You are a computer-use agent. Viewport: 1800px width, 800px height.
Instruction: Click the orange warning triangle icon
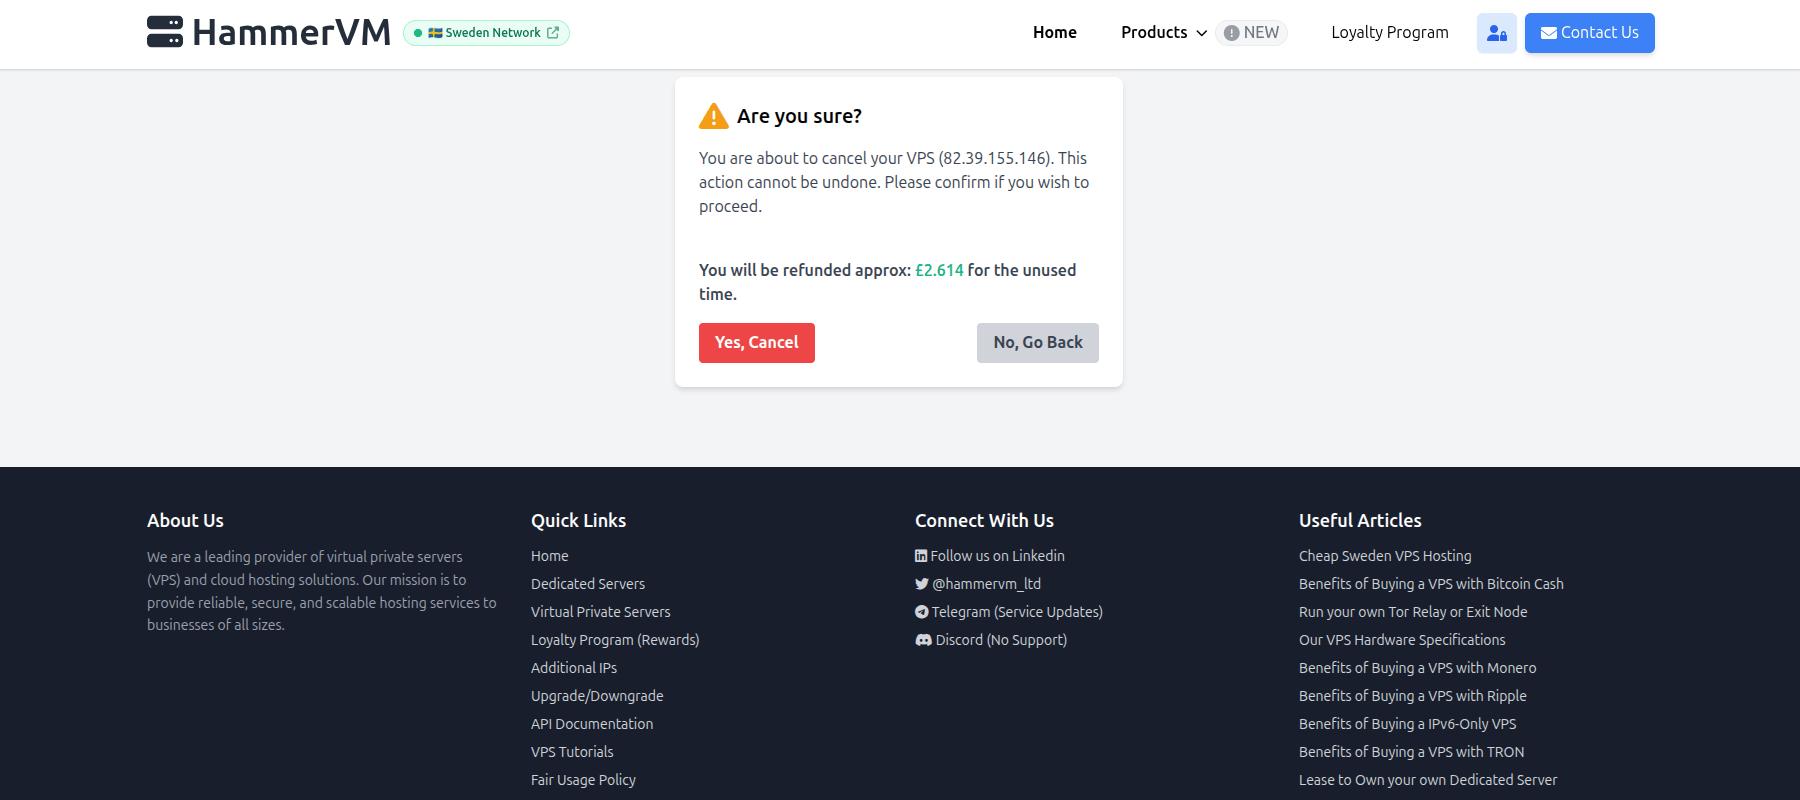coord(713,116)
